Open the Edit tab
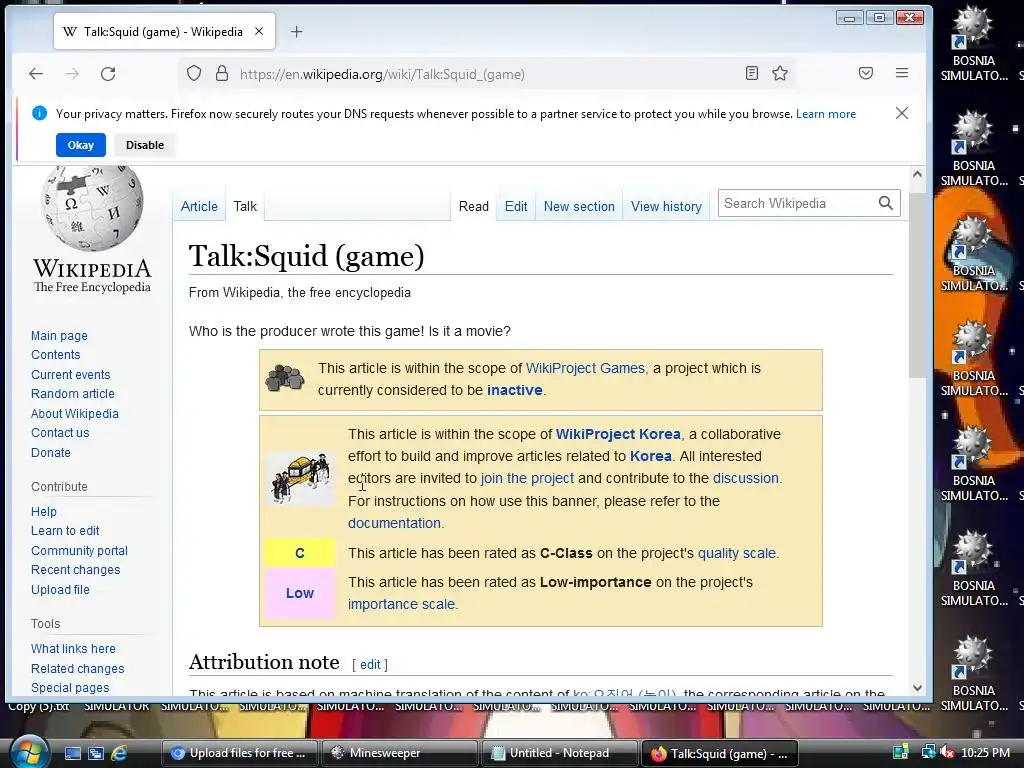This screenshot has height=768, width=1024. pyautogui.click(x=516, y=206)
